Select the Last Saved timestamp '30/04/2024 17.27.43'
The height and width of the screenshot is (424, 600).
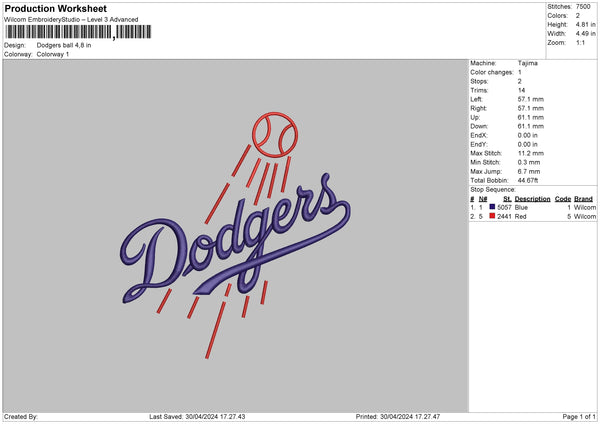tap(215, 417)
